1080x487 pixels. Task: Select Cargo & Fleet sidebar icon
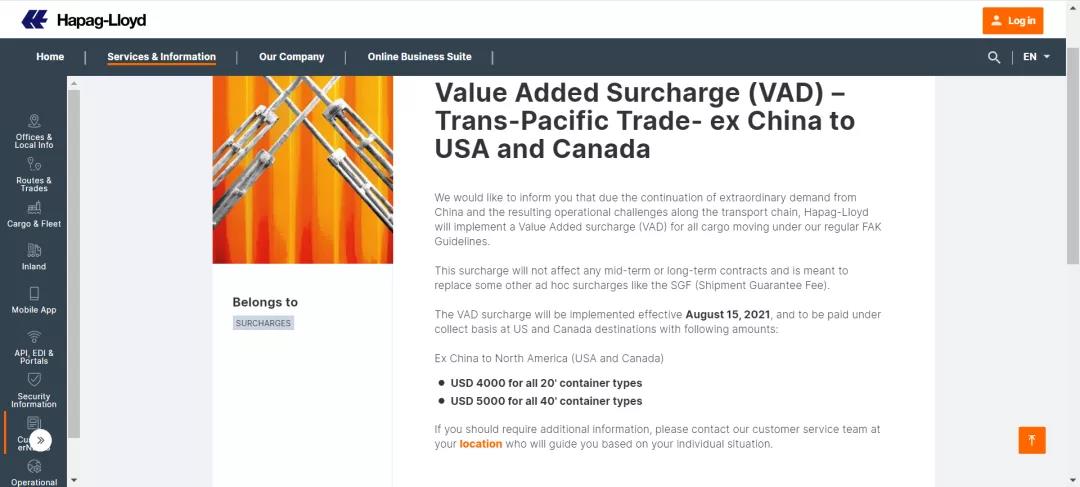[x=34, y=208]
